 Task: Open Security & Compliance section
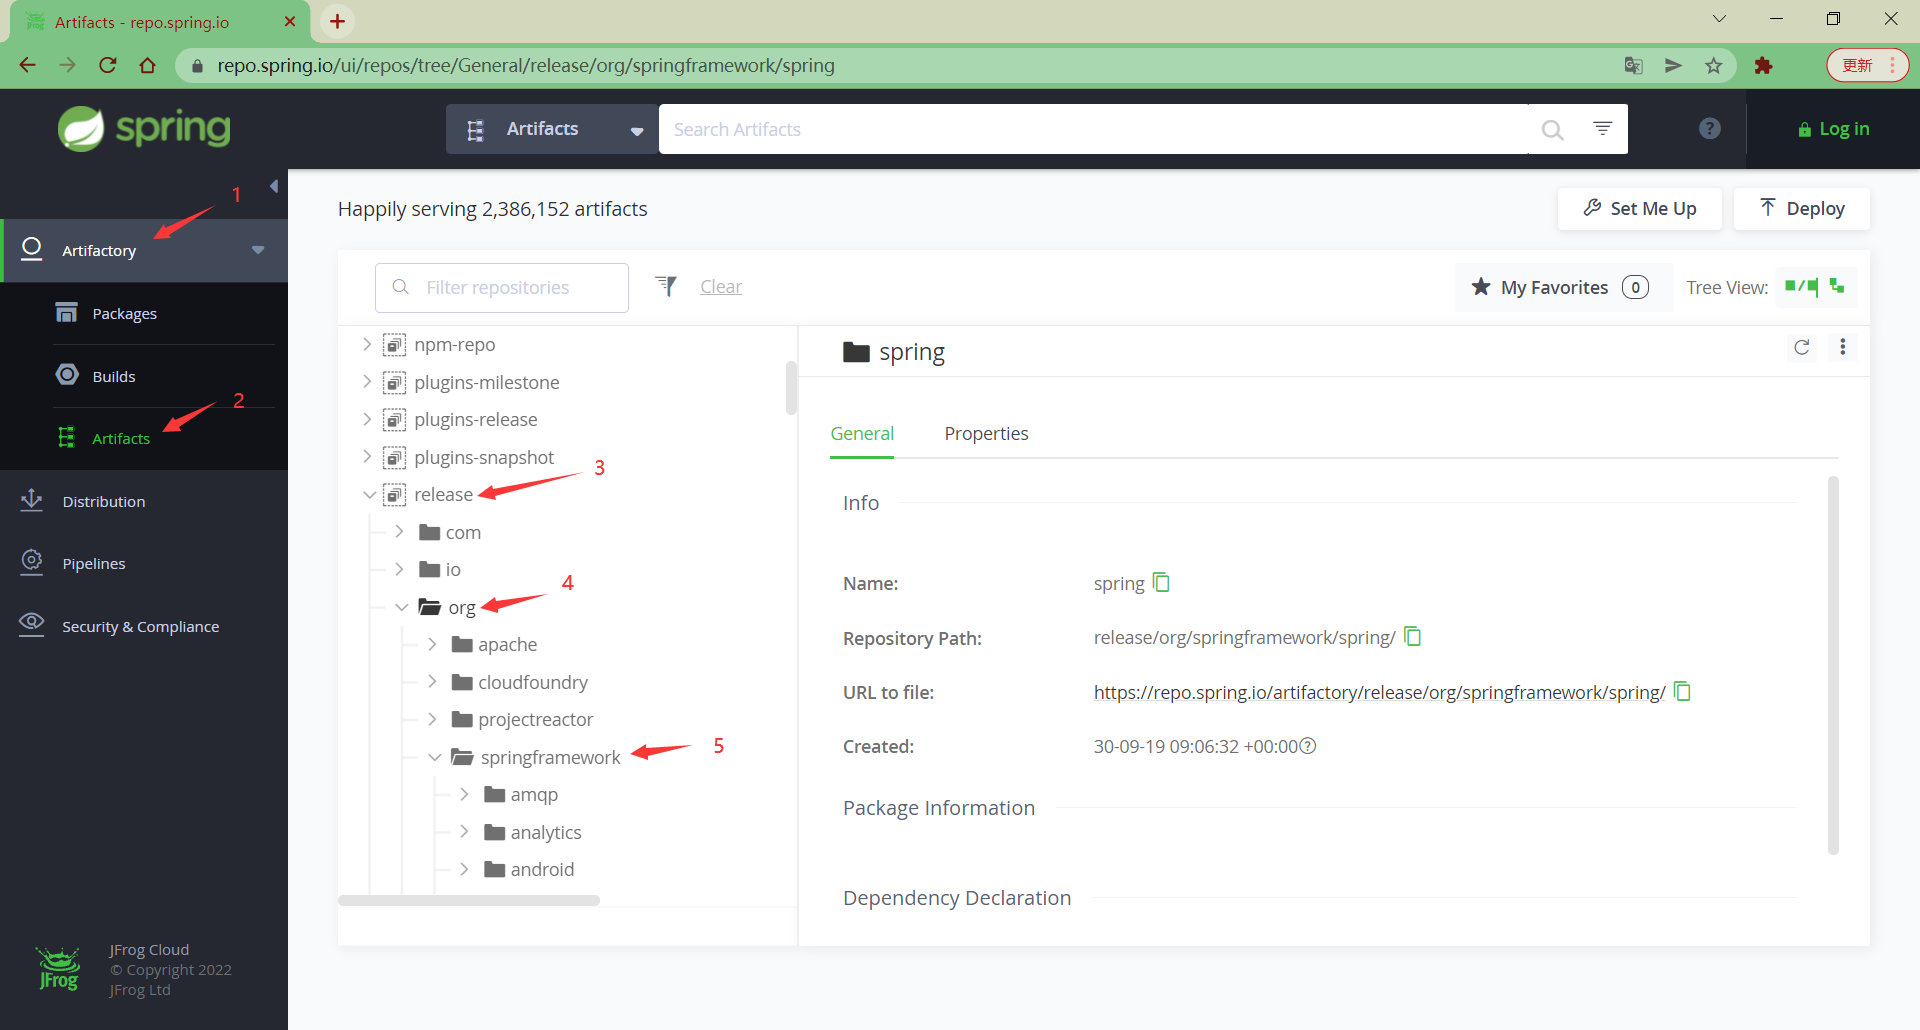pos(140,626)
